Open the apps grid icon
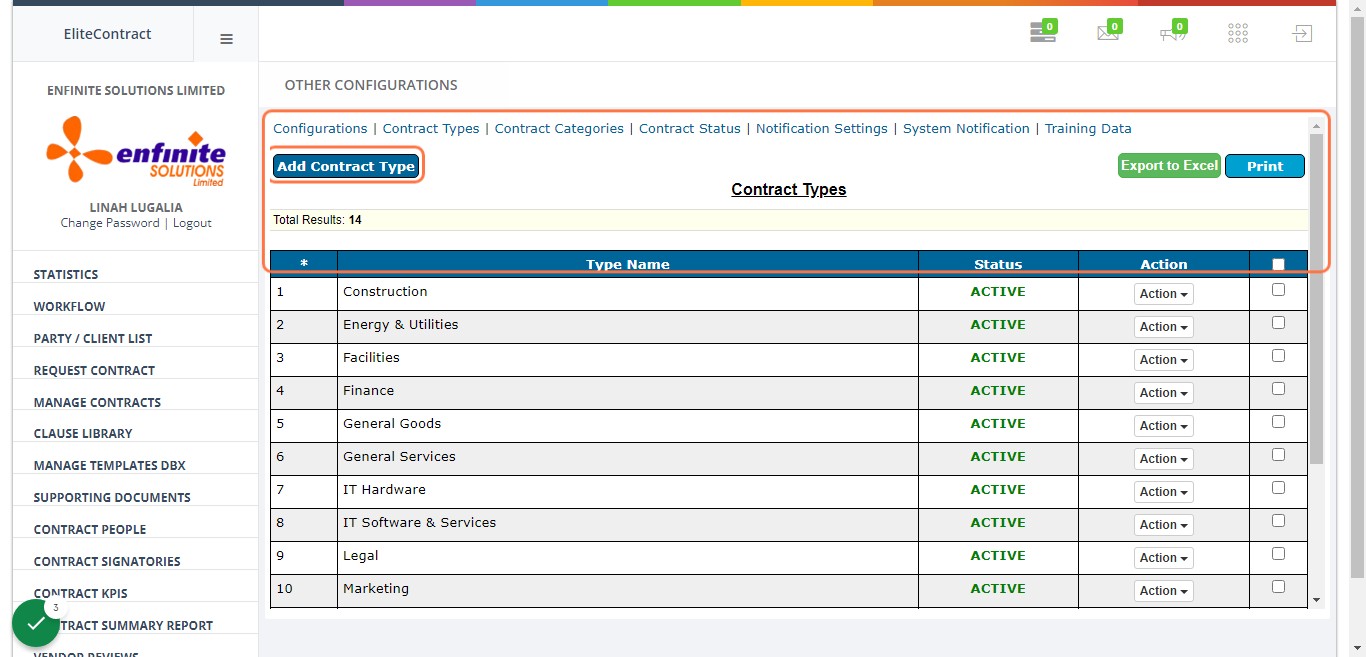The width and height of the screenshot is (1366, 657). tap(1238, 34)
